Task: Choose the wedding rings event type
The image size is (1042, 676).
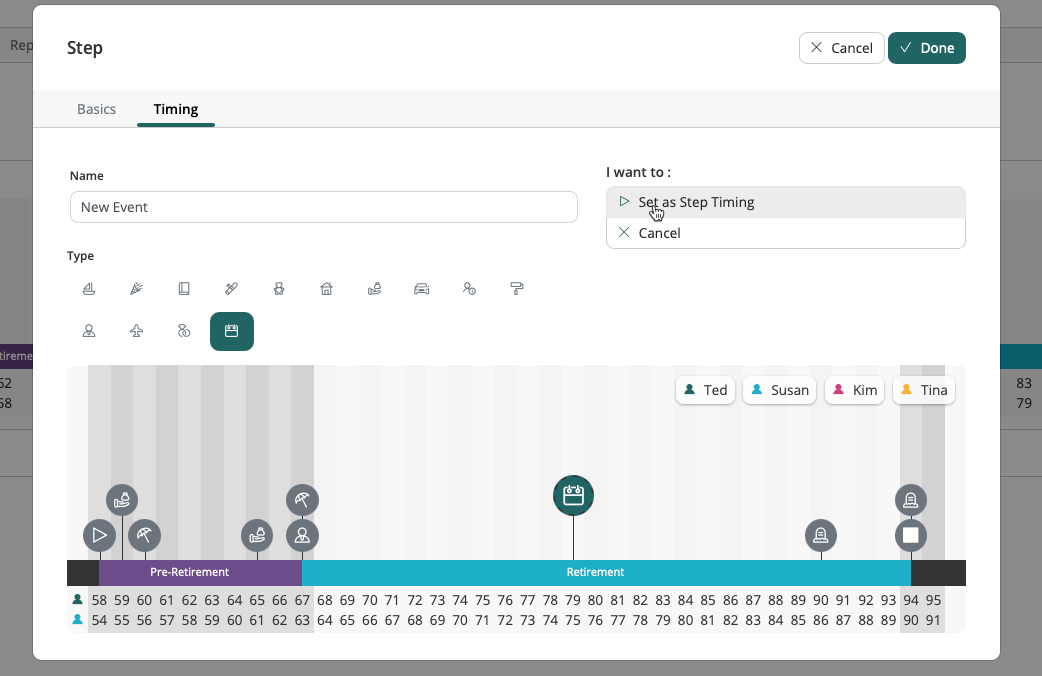Action: click(184, 331)
